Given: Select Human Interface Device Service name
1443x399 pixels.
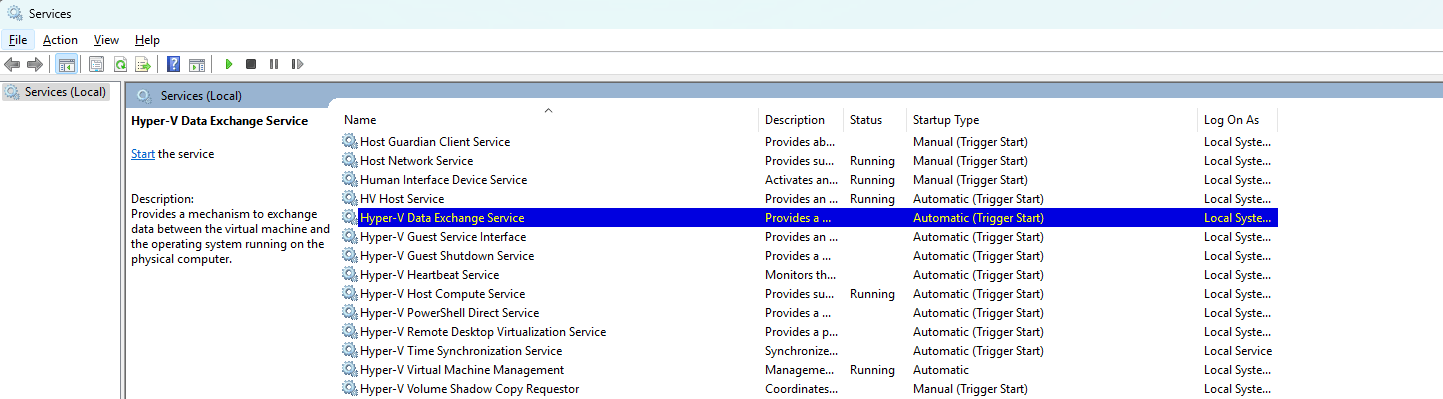Looking at the screenshot, I should (x=444, y=180).
